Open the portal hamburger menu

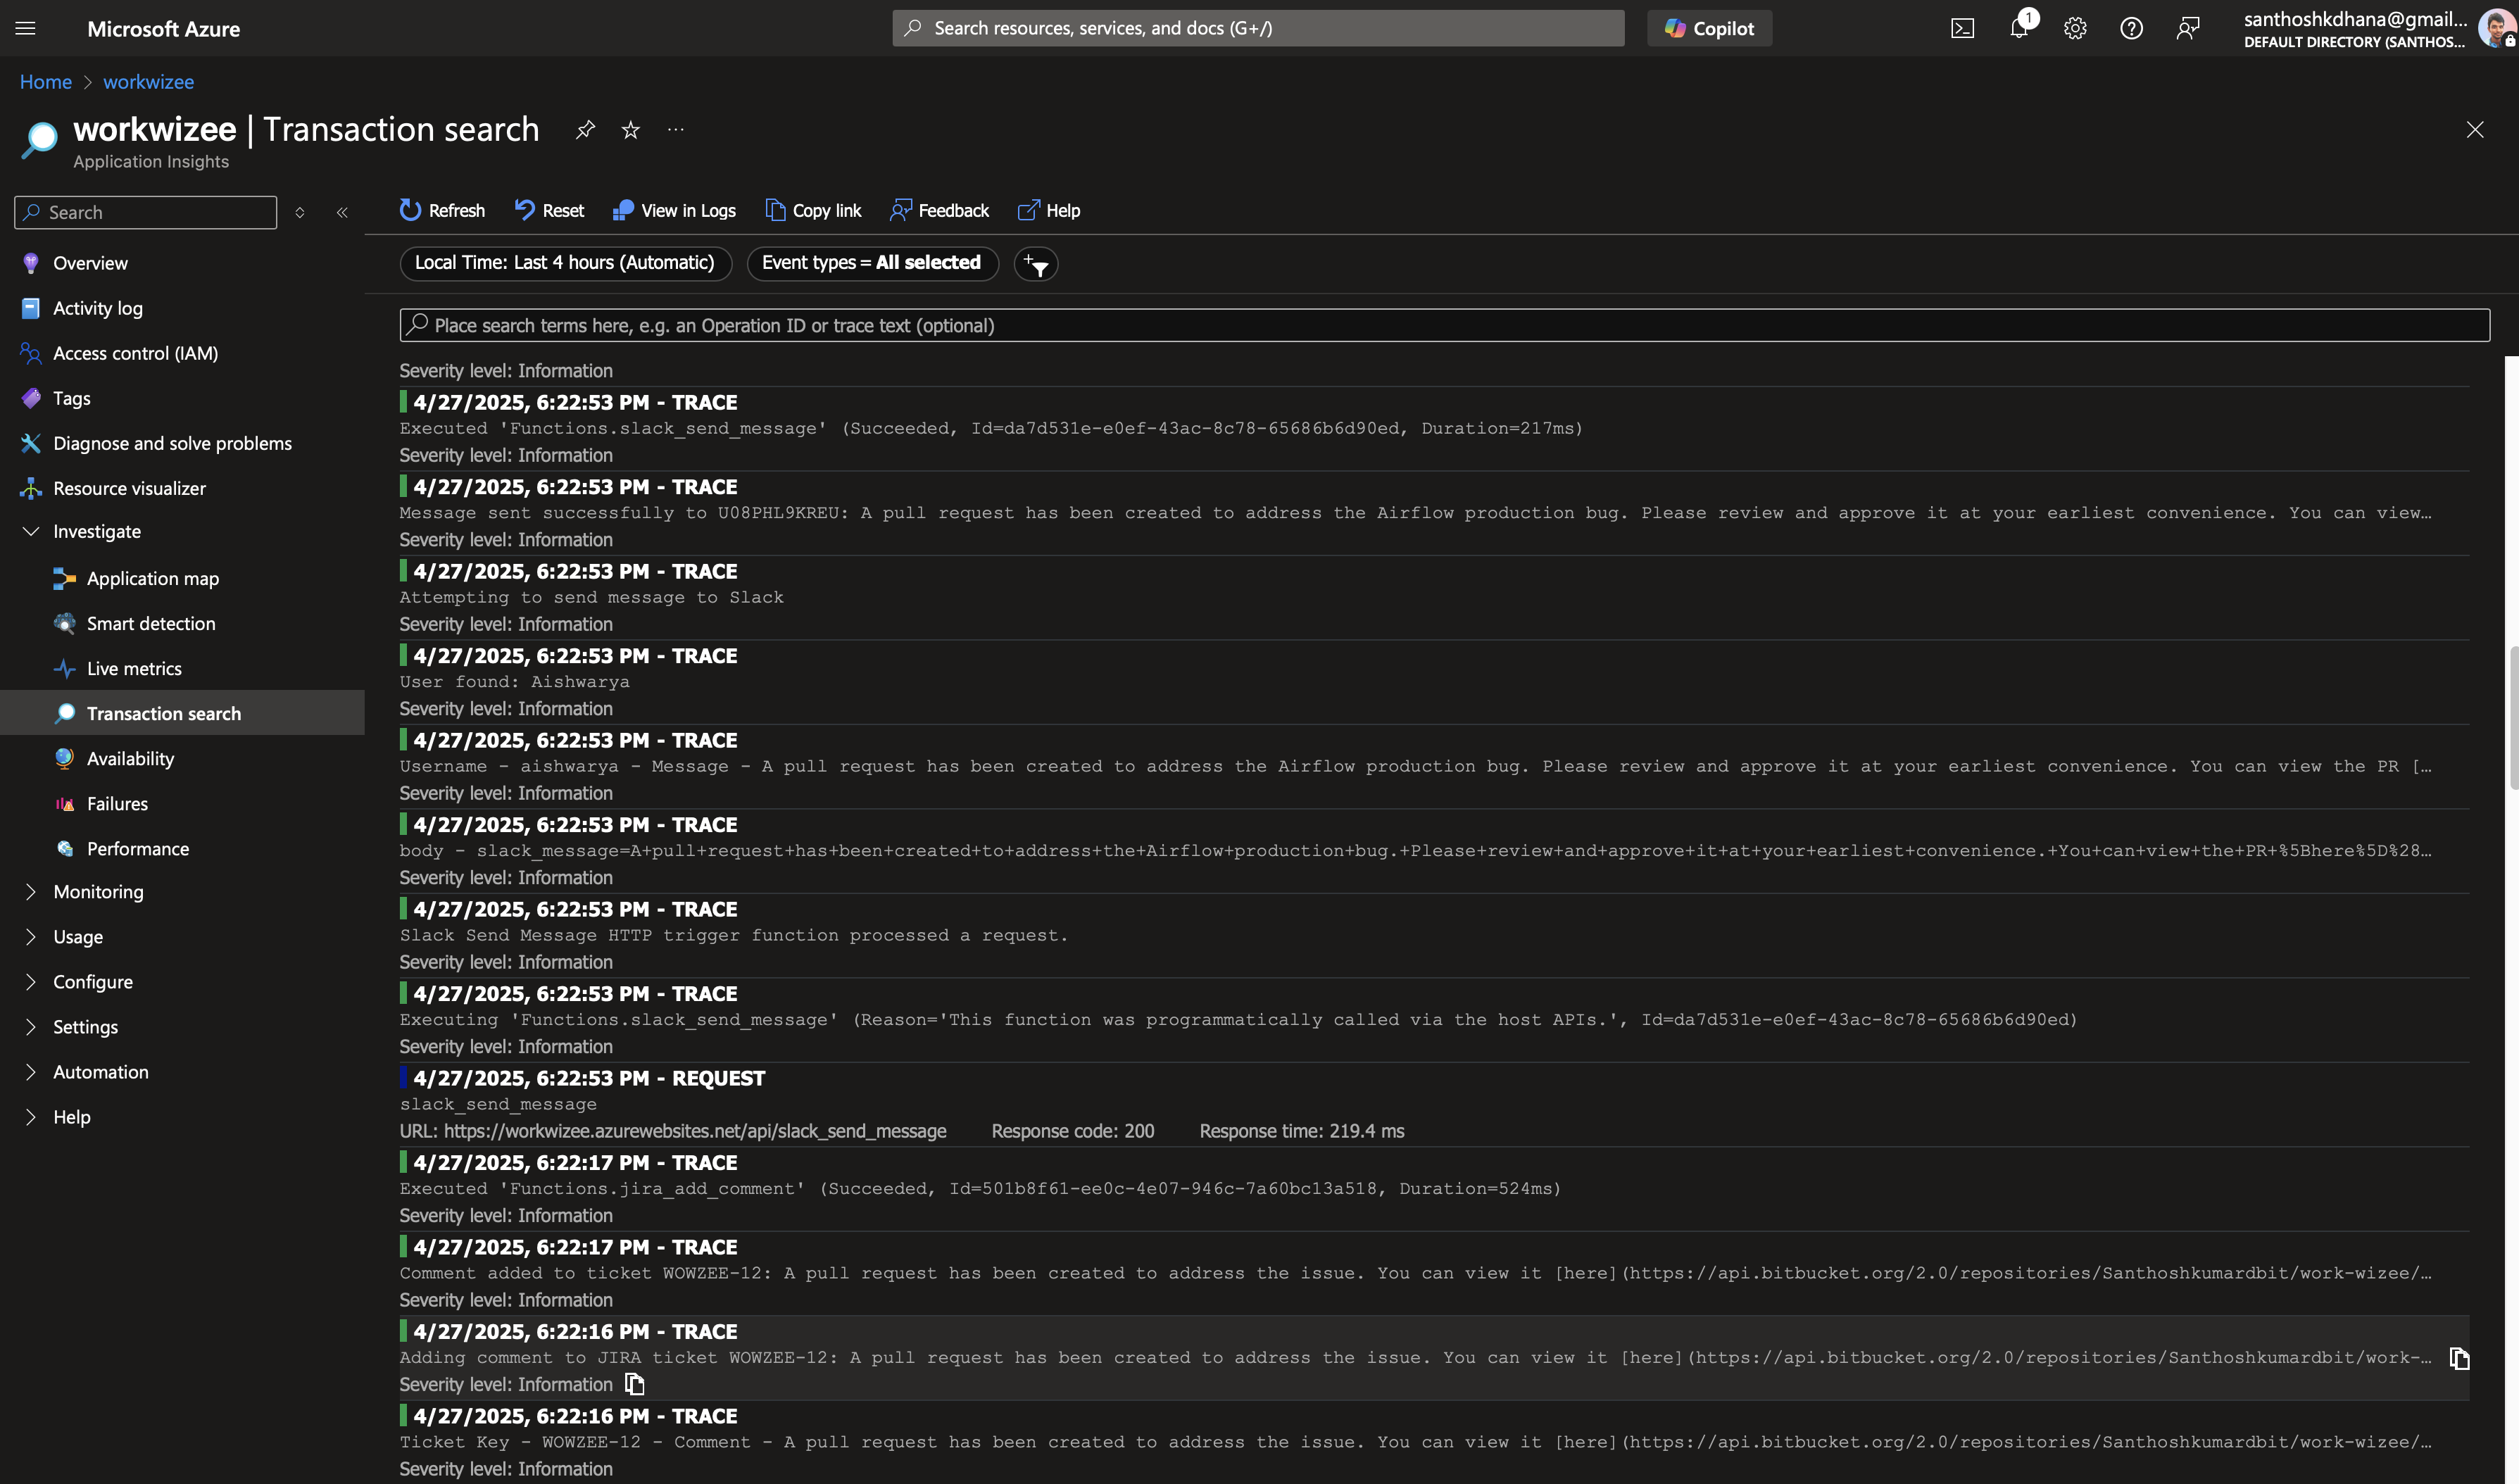pos(26,28)
